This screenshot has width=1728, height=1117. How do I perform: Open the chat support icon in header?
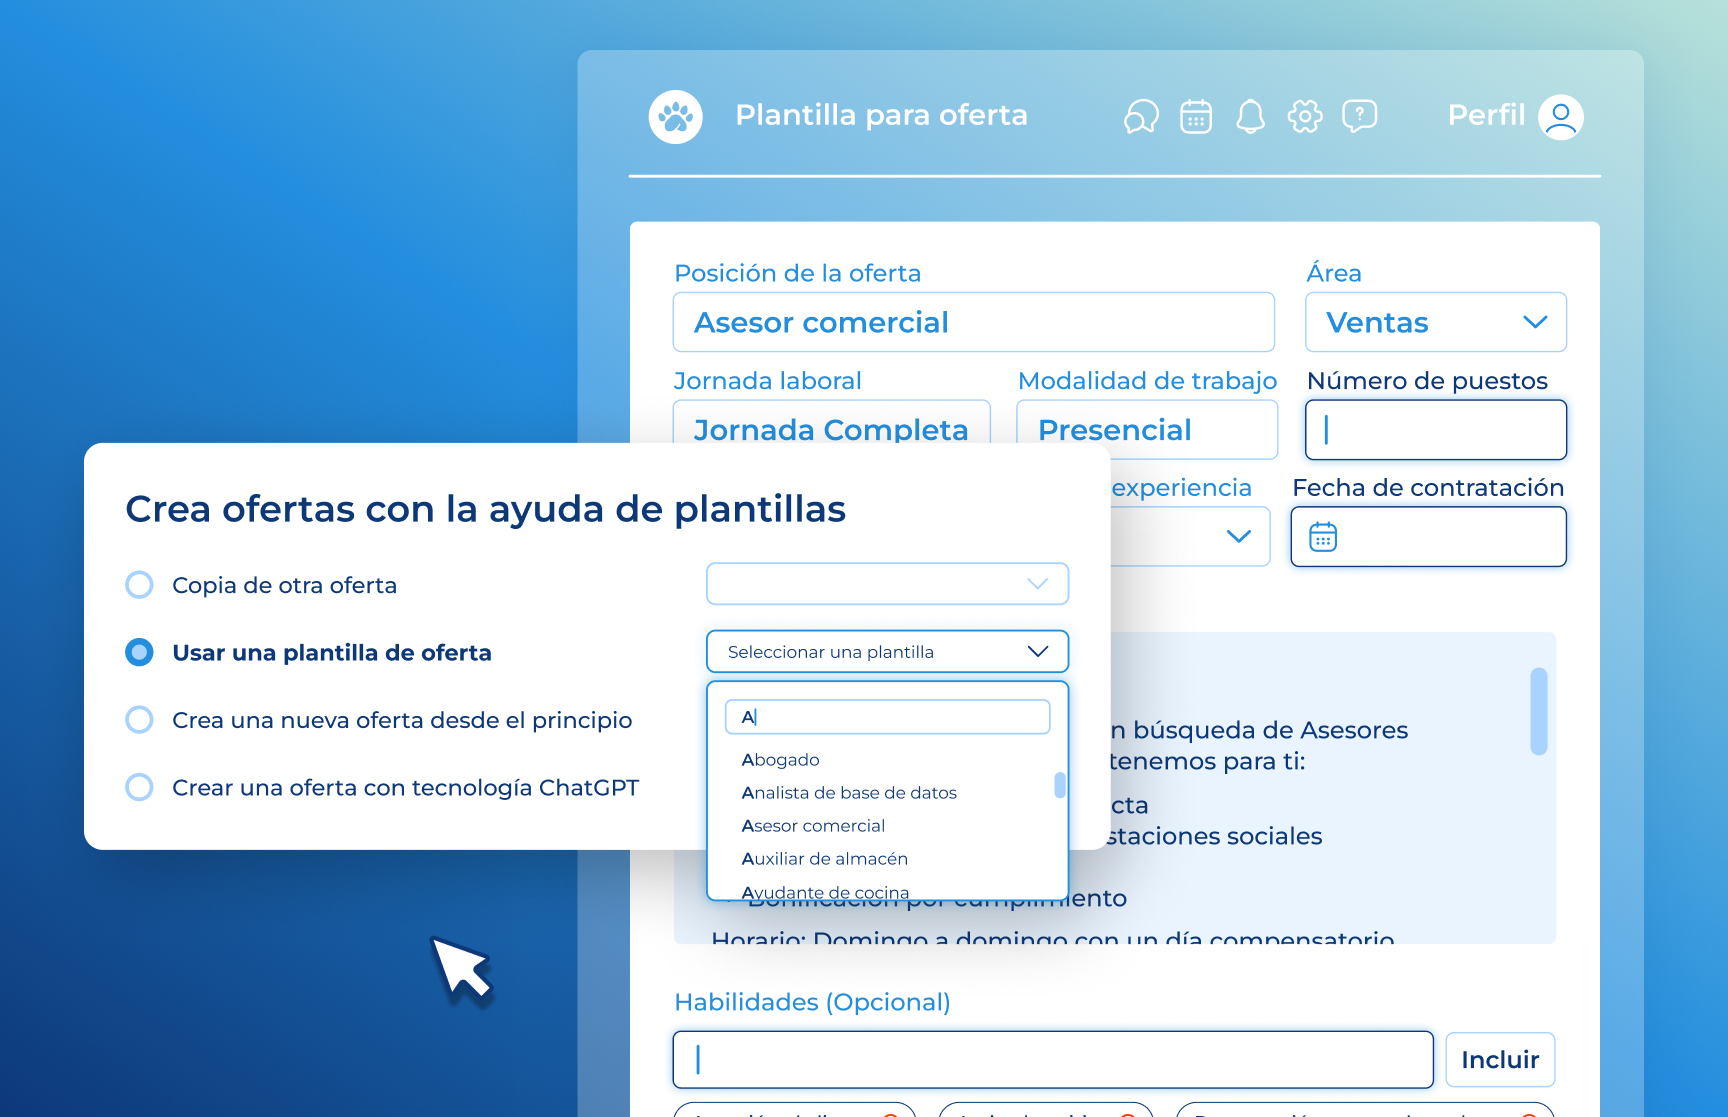coord(1140,116)
